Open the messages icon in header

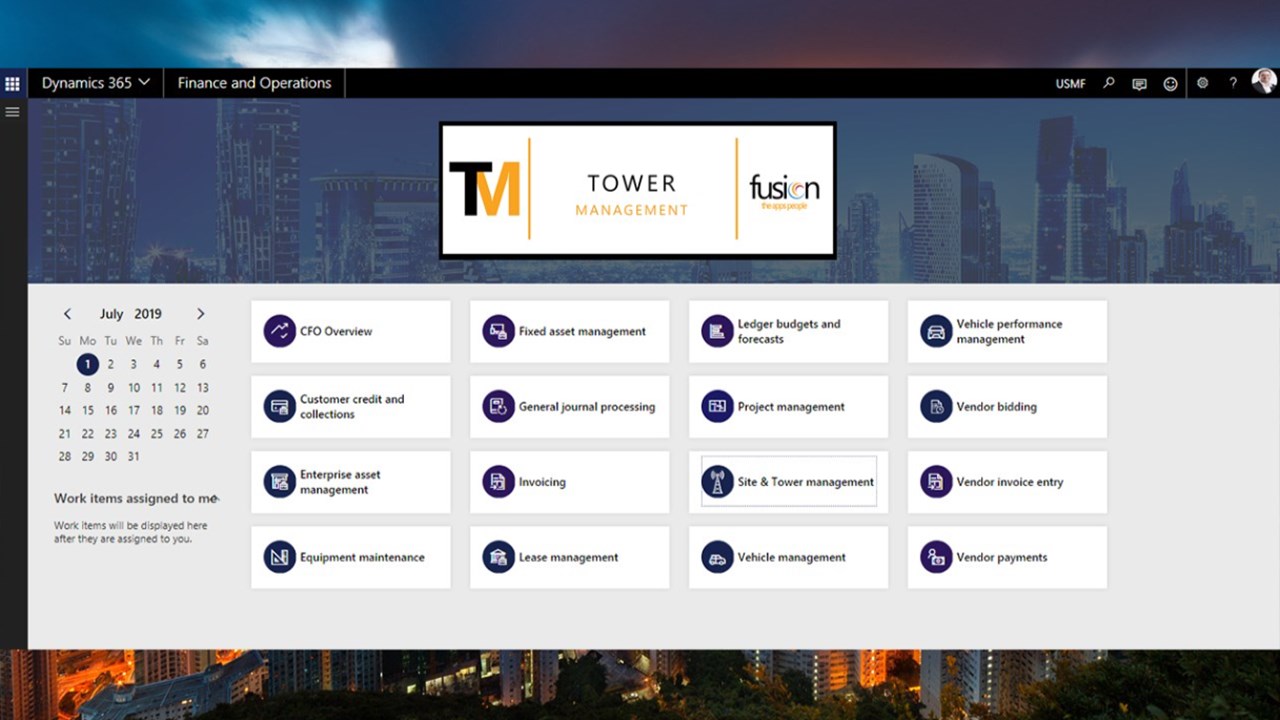1139,84
